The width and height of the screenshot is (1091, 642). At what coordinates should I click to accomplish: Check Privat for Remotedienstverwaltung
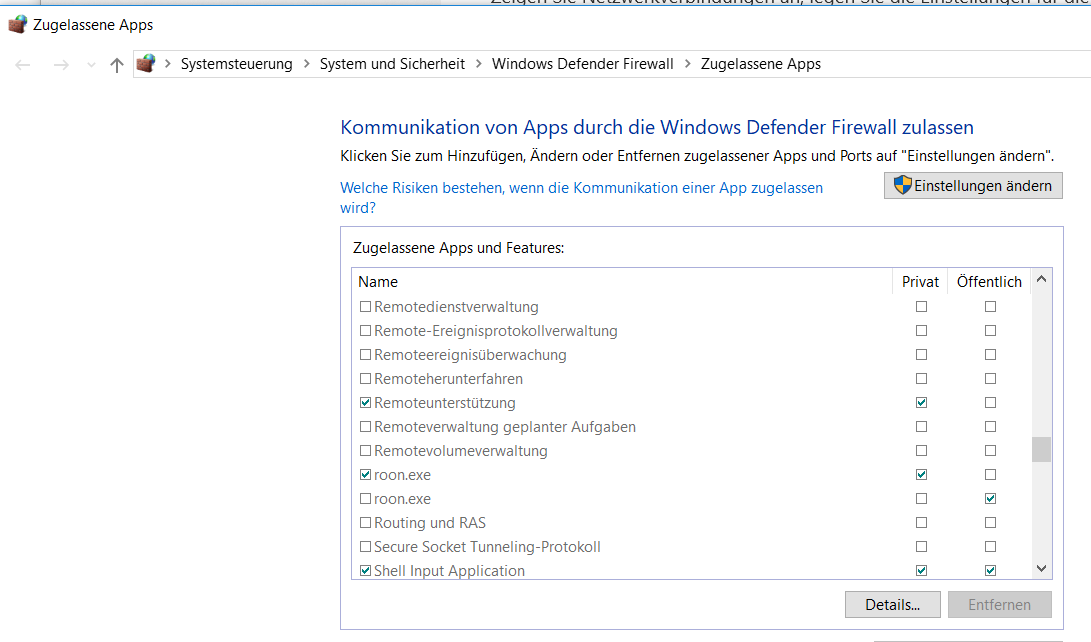921,307
